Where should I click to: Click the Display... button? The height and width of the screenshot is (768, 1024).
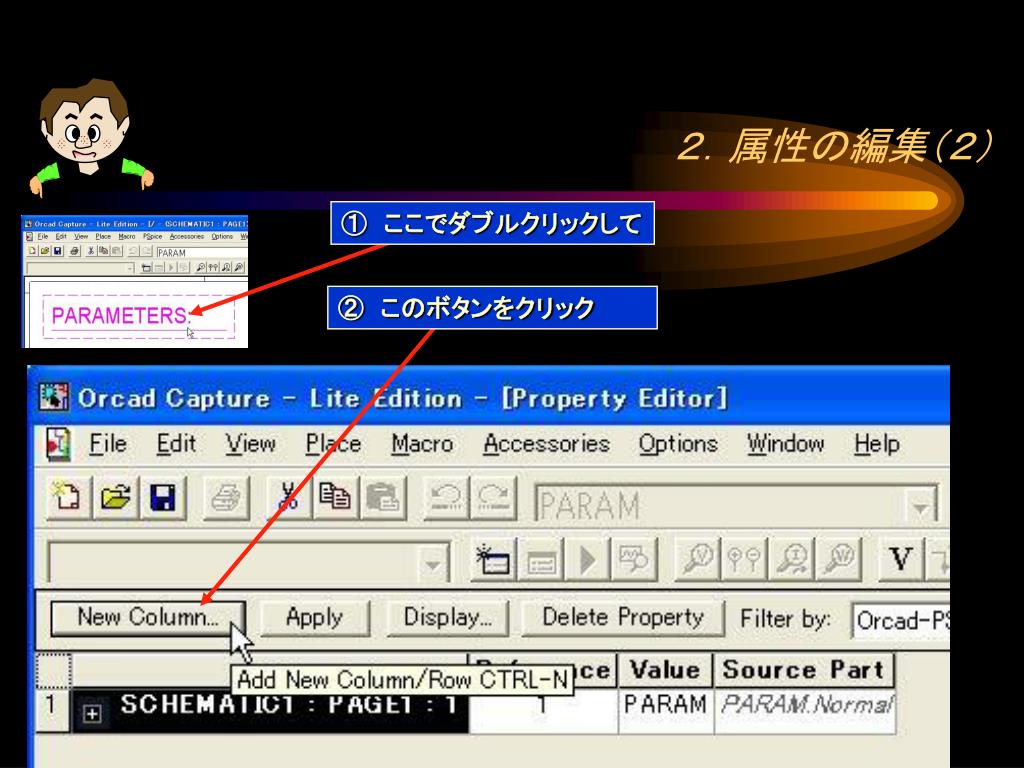point(447,618)
